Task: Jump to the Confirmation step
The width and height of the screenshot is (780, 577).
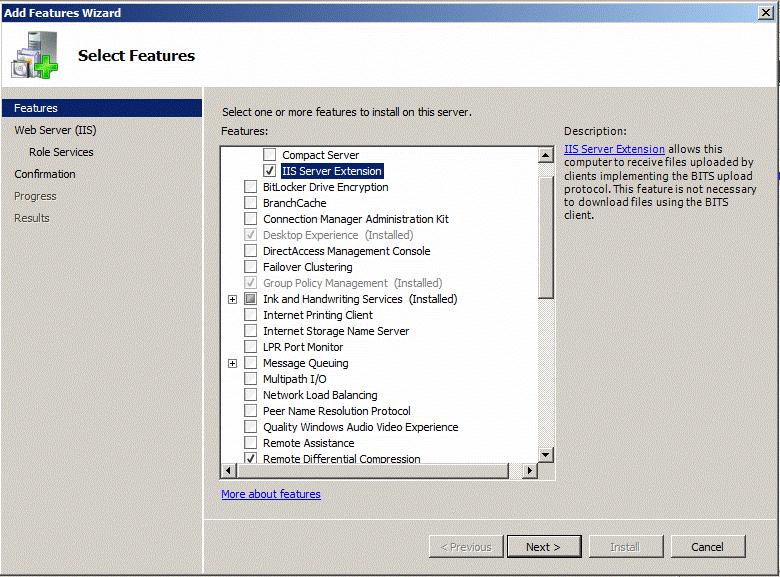Action: [x=45, y=174]
